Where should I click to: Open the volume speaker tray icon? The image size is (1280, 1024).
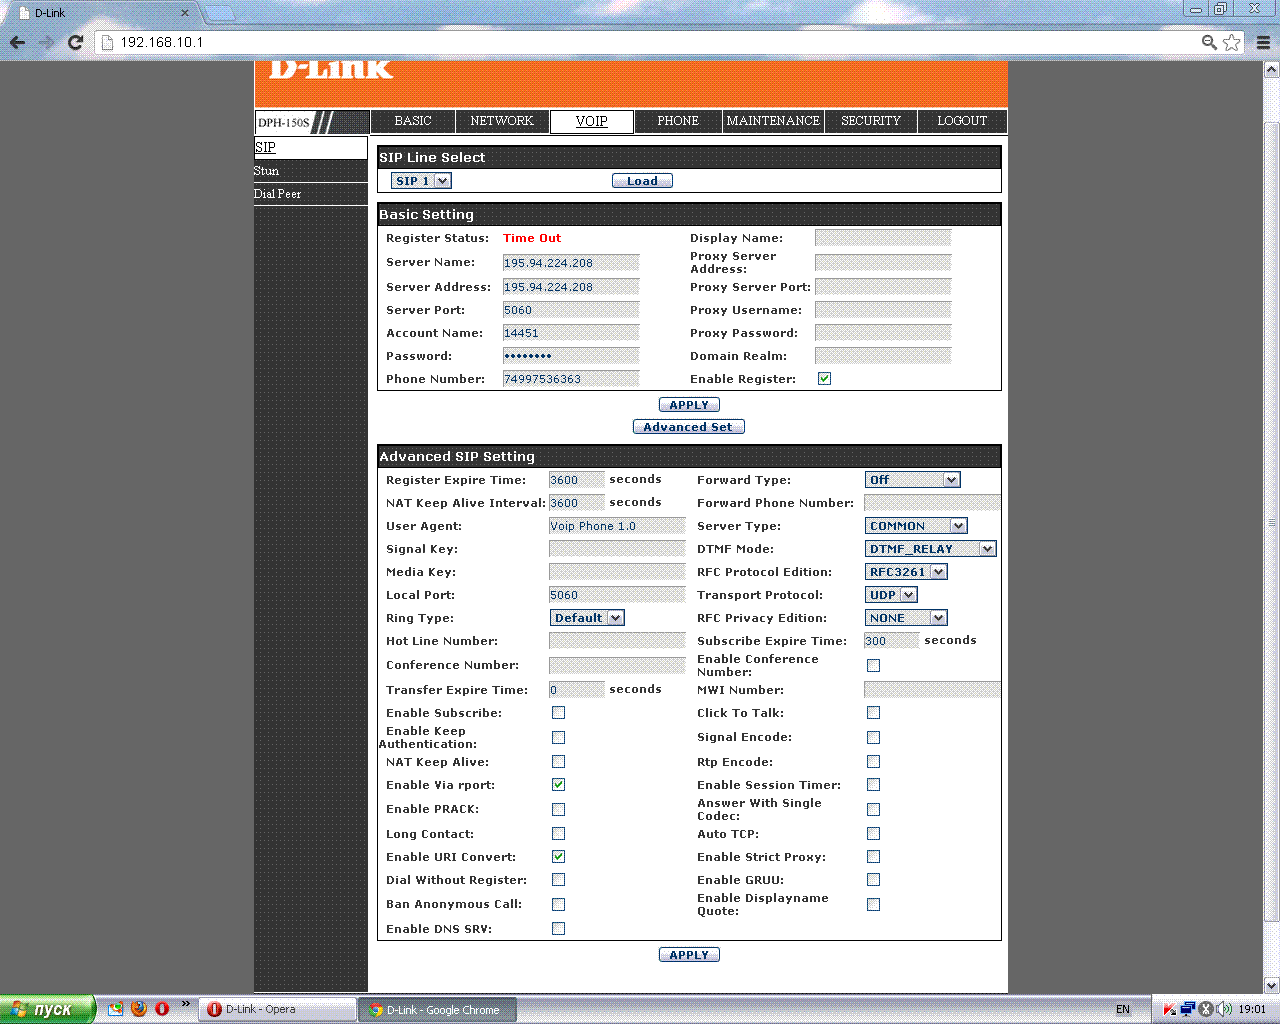pos(1223,1009)
